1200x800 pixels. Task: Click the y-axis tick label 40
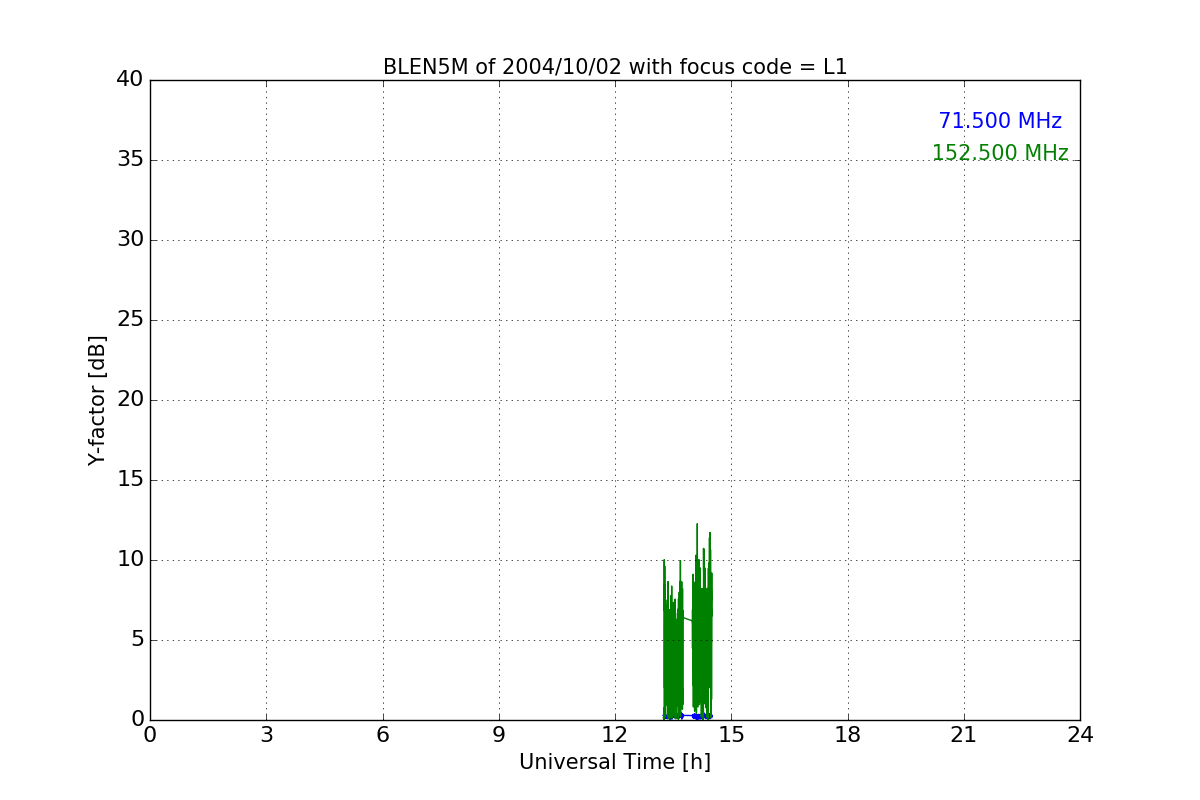[x=130, y=79]
